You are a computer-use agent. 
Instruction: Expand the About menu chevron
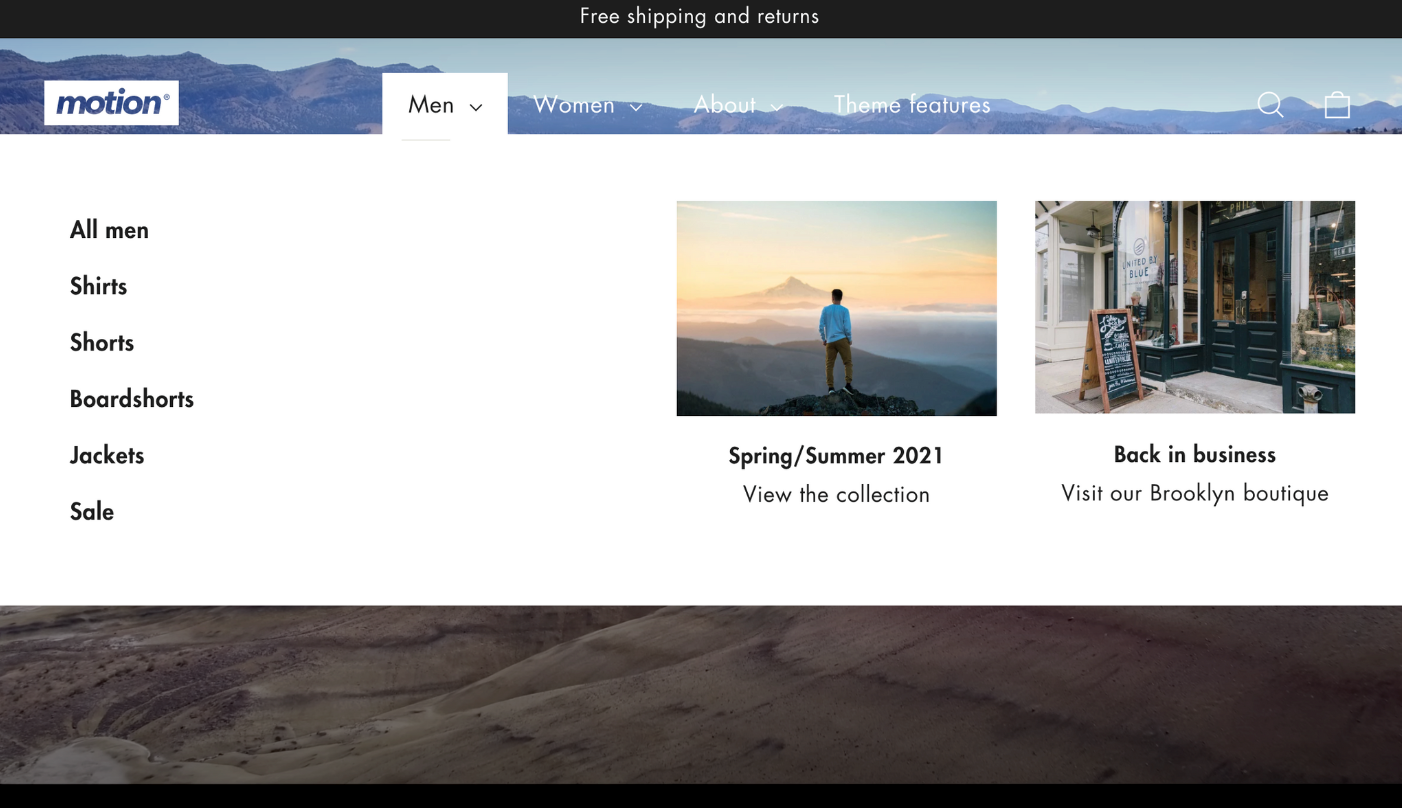[x=777, y=107]
